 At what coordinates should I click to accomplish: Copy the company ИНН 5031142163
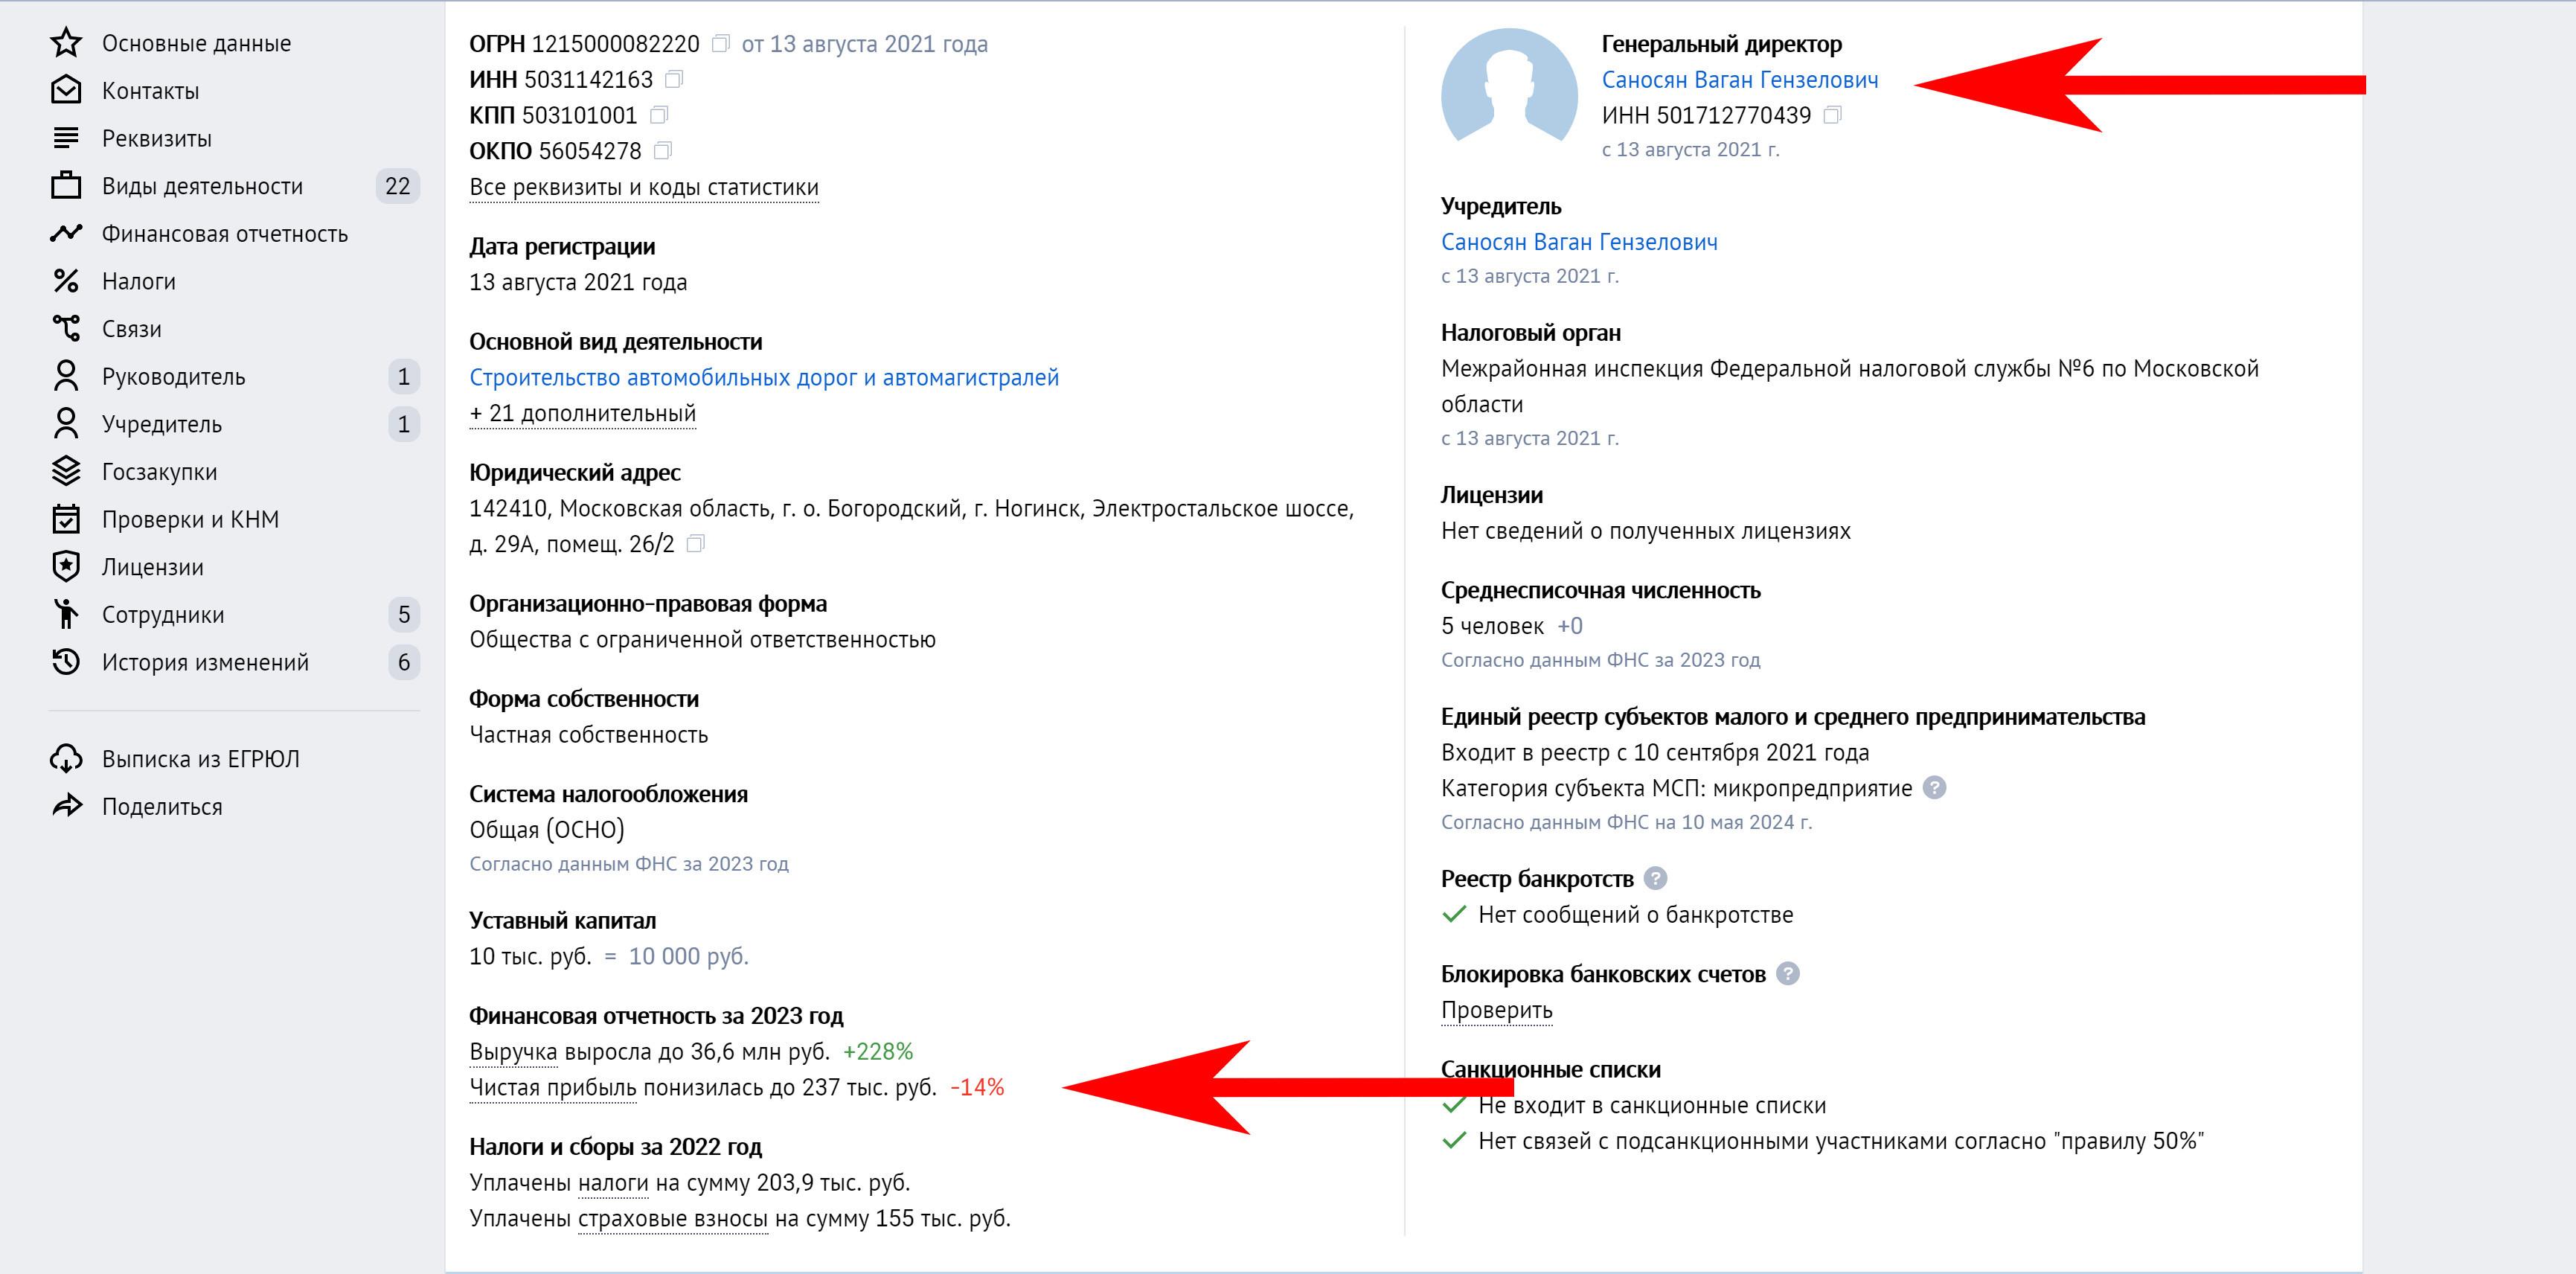[674, 79]
